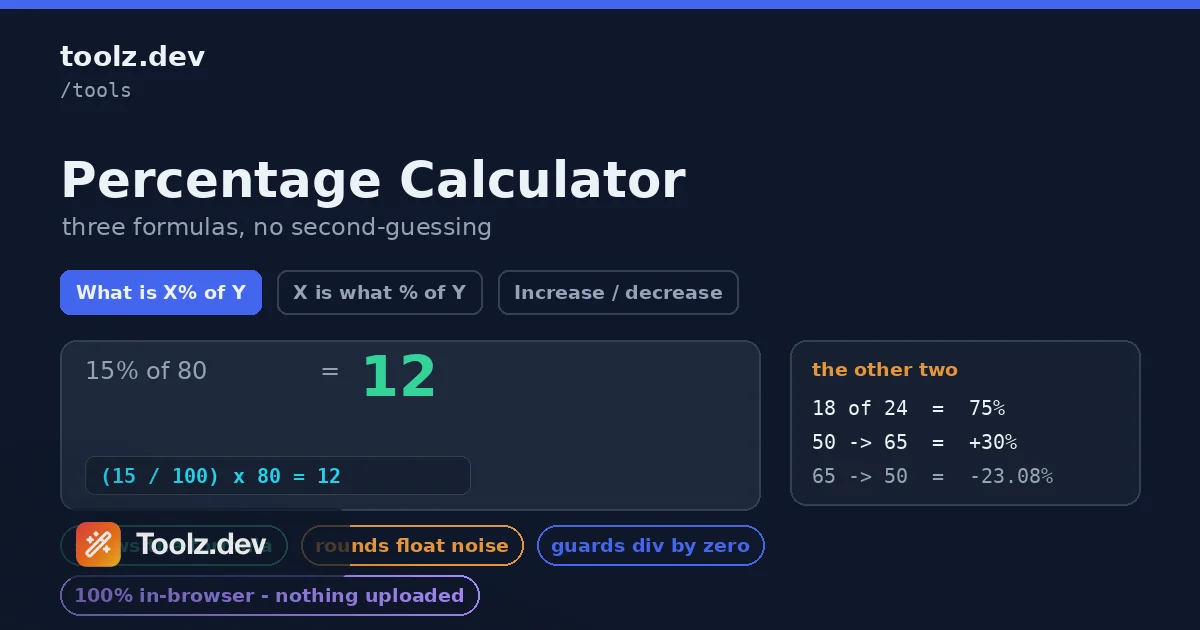Screen dimensions: 1200x630
Task: Switch to 'X is what % of Y' tab
Action: click(379, 293)
